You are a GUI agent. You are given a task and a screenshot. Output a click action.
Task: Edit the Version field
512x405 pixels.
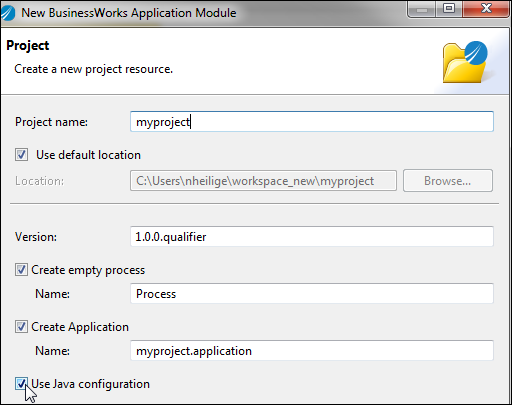(x=312, y=237)
